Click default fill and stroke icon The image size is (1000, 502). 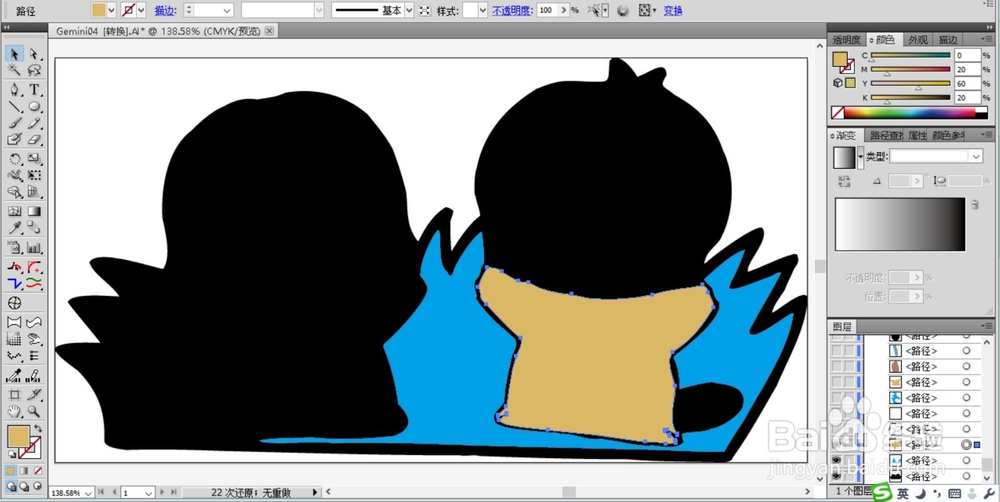click(11, 454)
